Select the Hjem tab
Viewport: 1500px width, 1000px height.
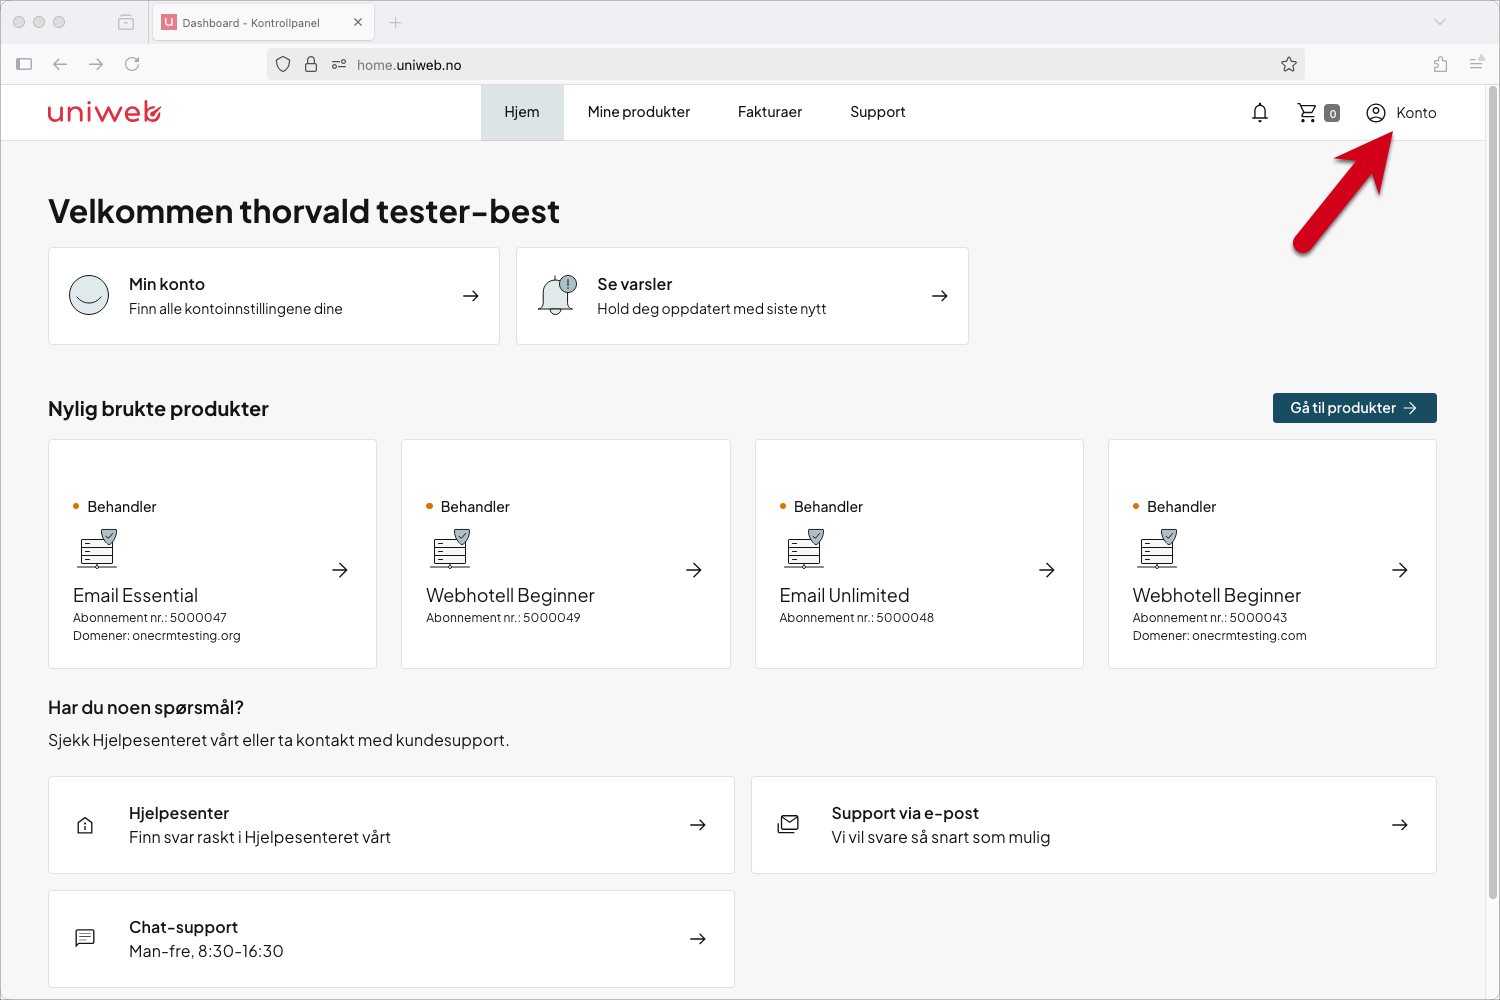point(522,112)
